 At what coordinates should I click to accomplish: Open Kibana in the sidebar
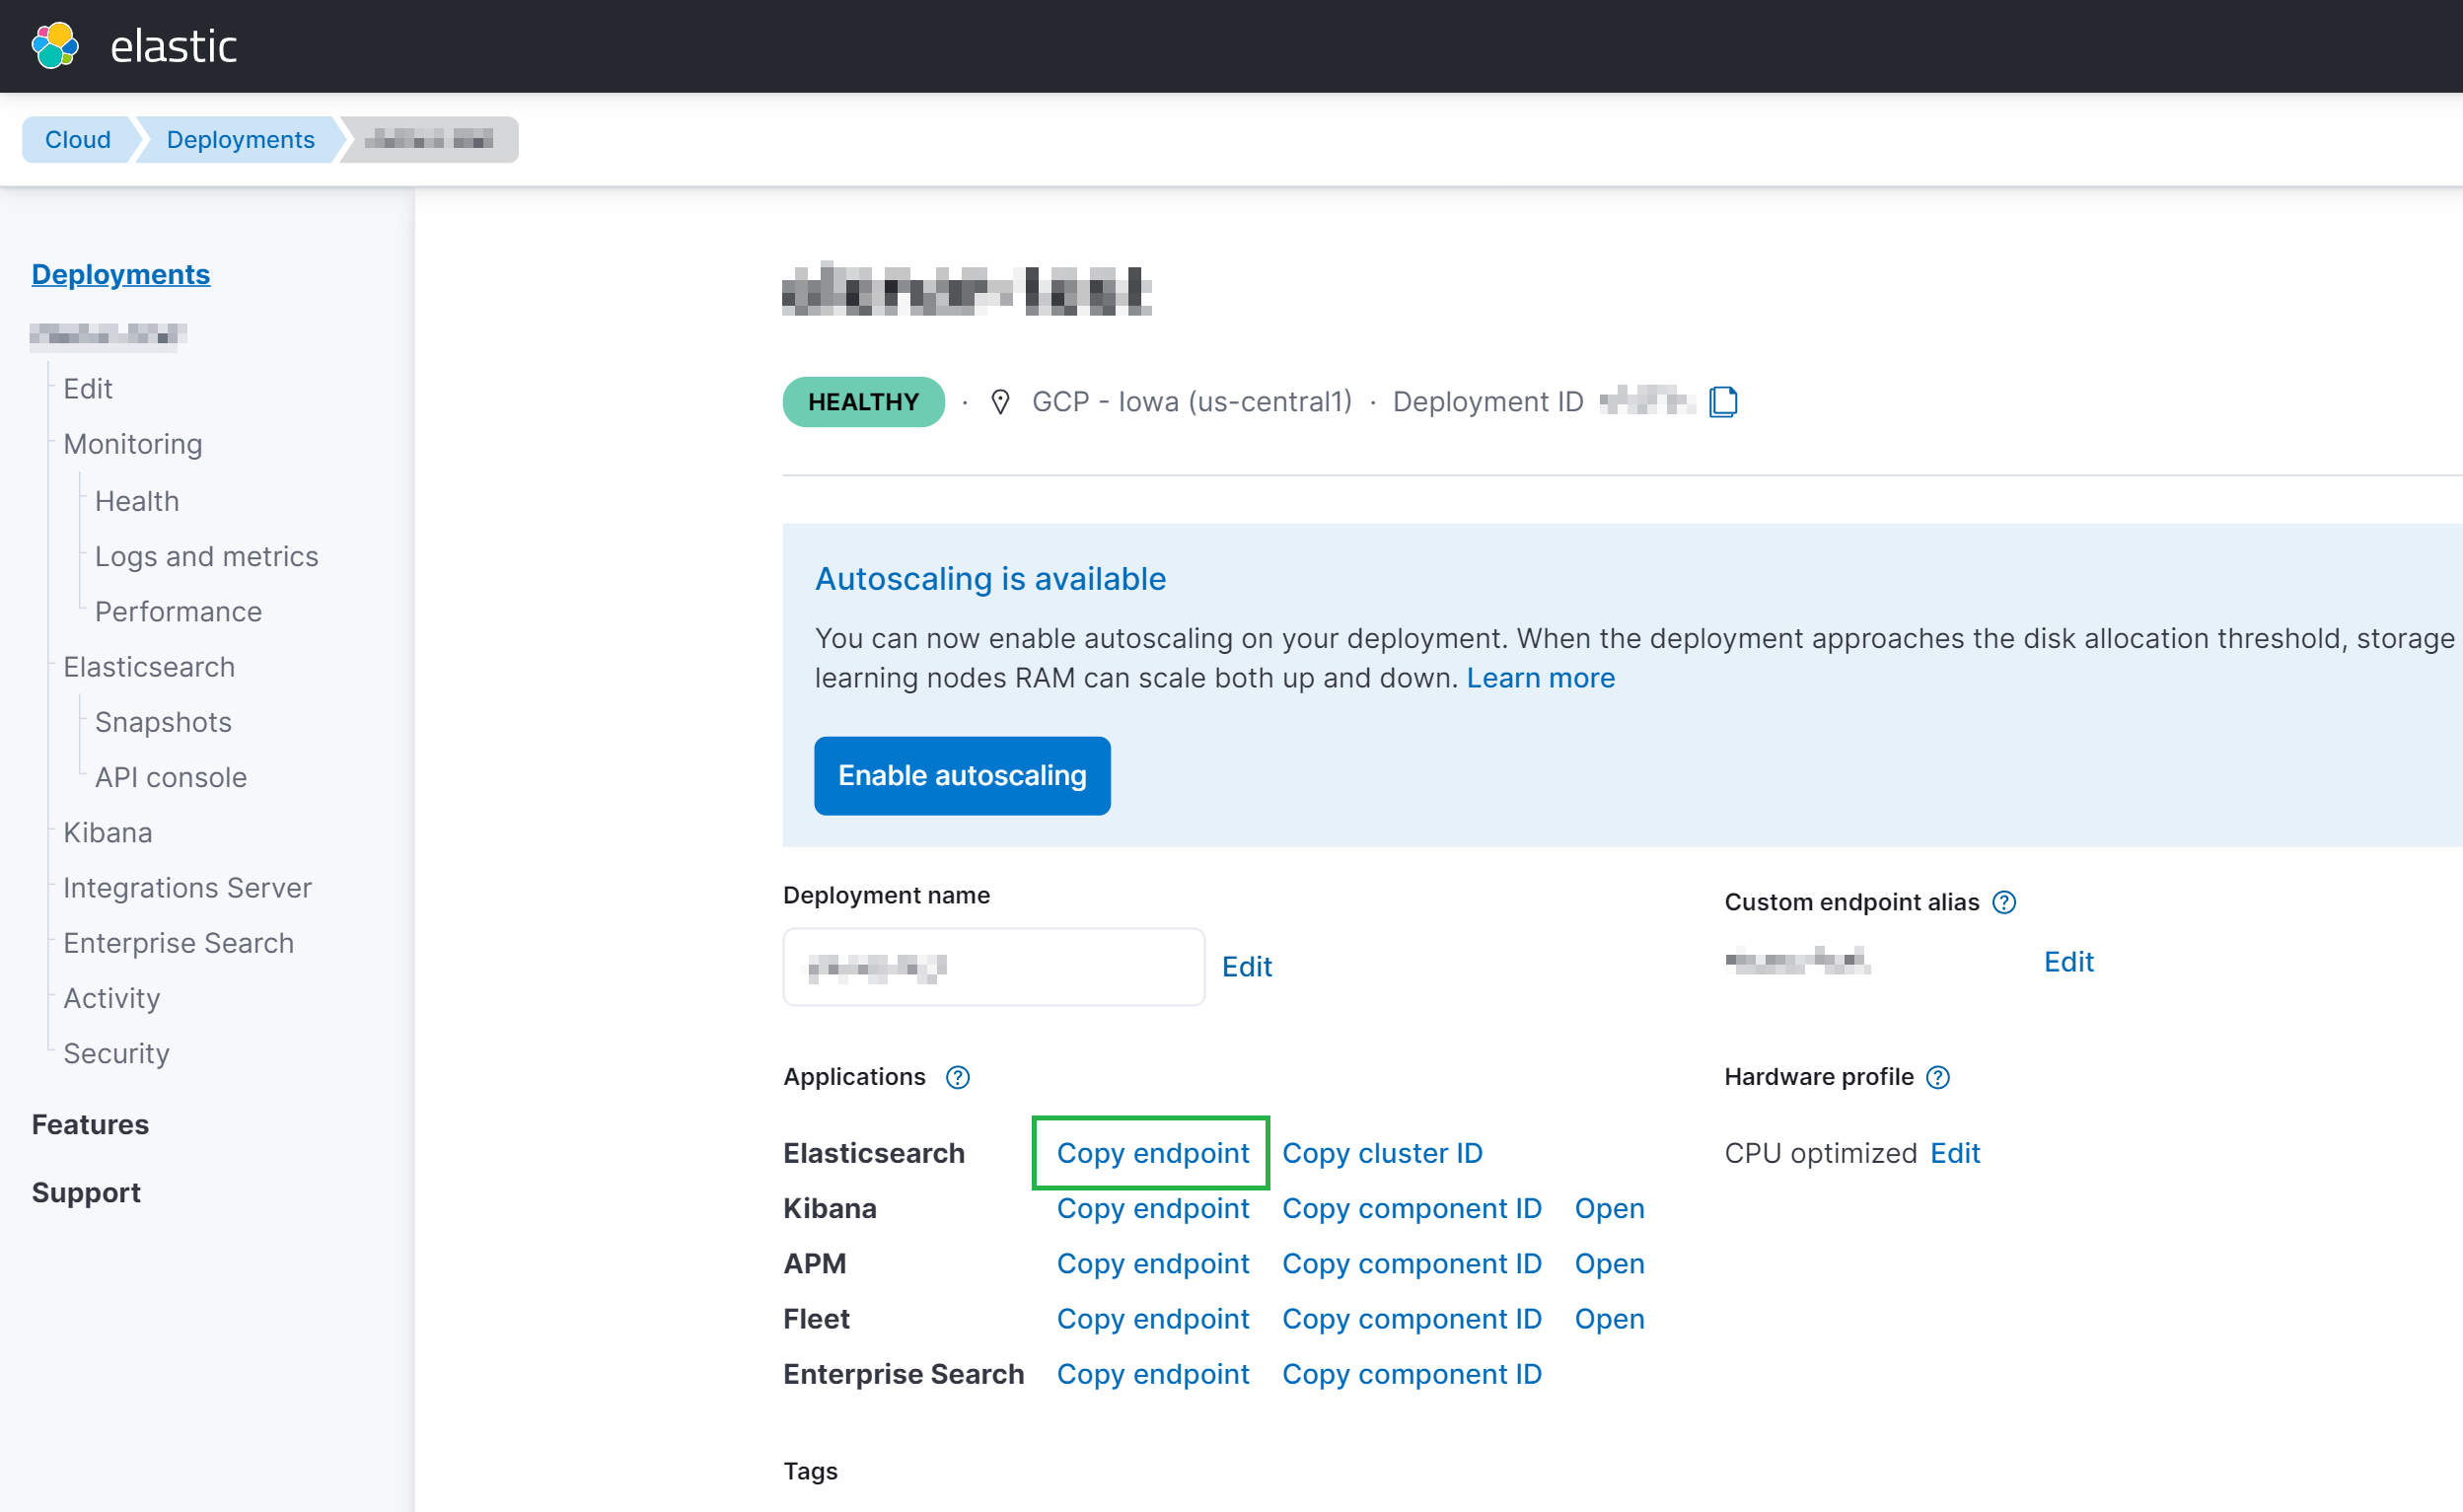pos(108,833)
